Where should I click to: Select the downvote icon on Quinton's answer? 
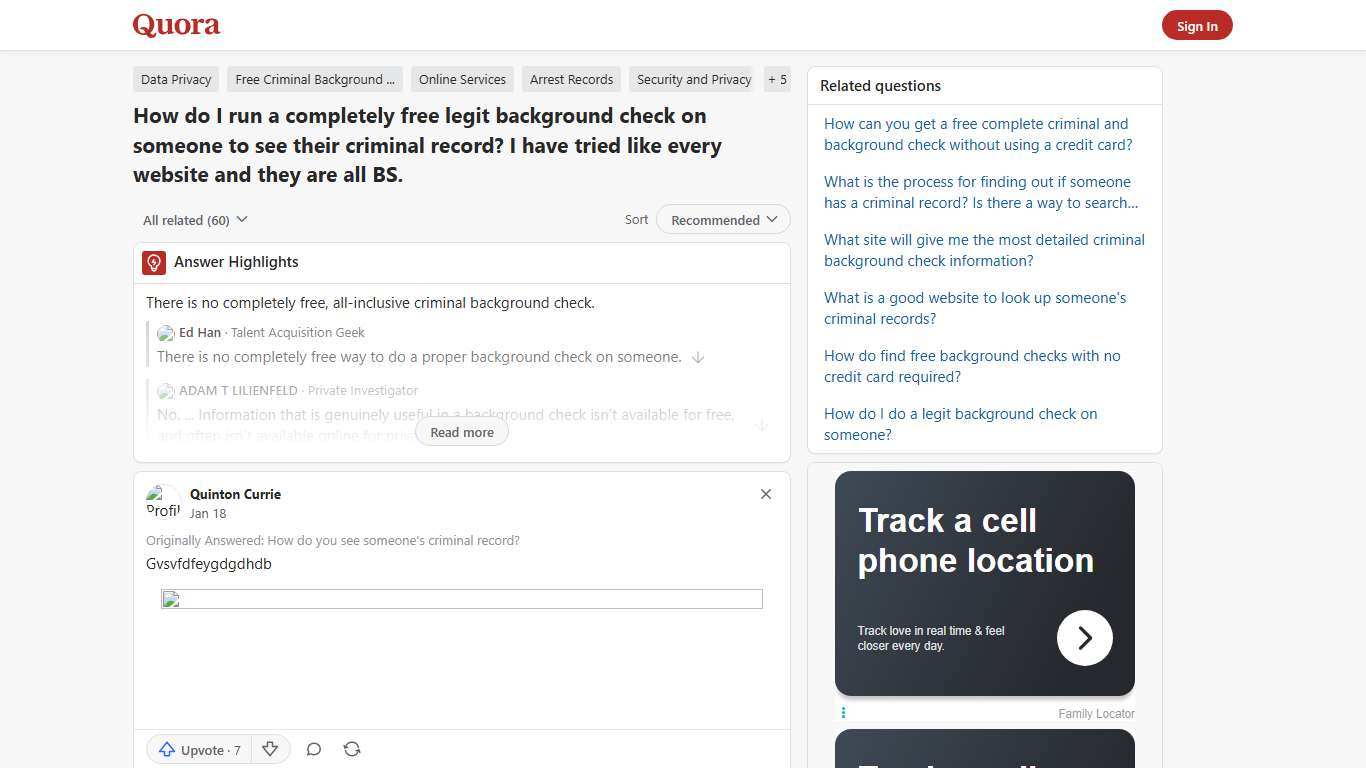pyautogui.click(x=270, y=749)
